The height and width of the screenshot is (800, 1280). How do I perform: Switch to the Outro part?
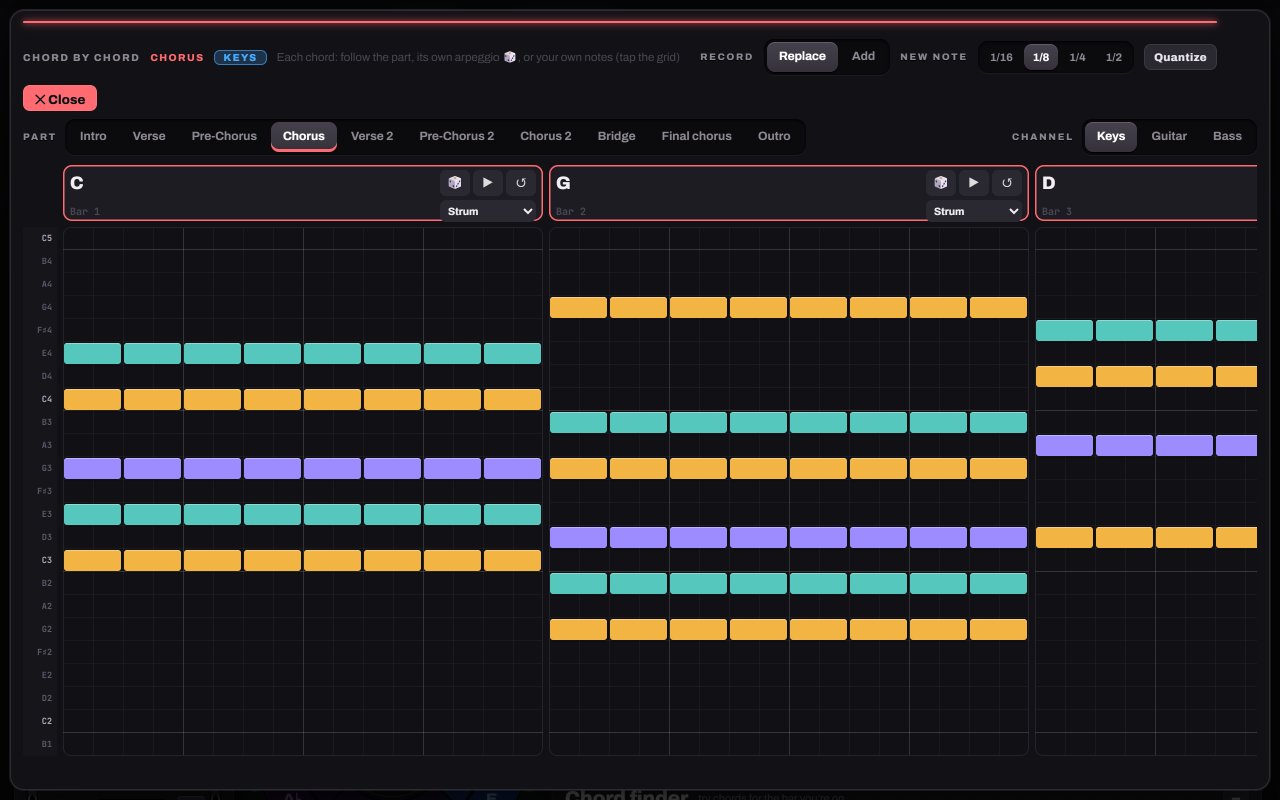tap(774, 136)
